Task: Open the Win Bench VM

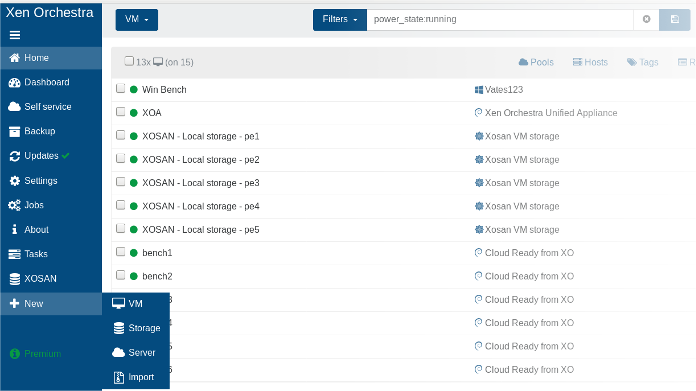Action: (164, 90)
